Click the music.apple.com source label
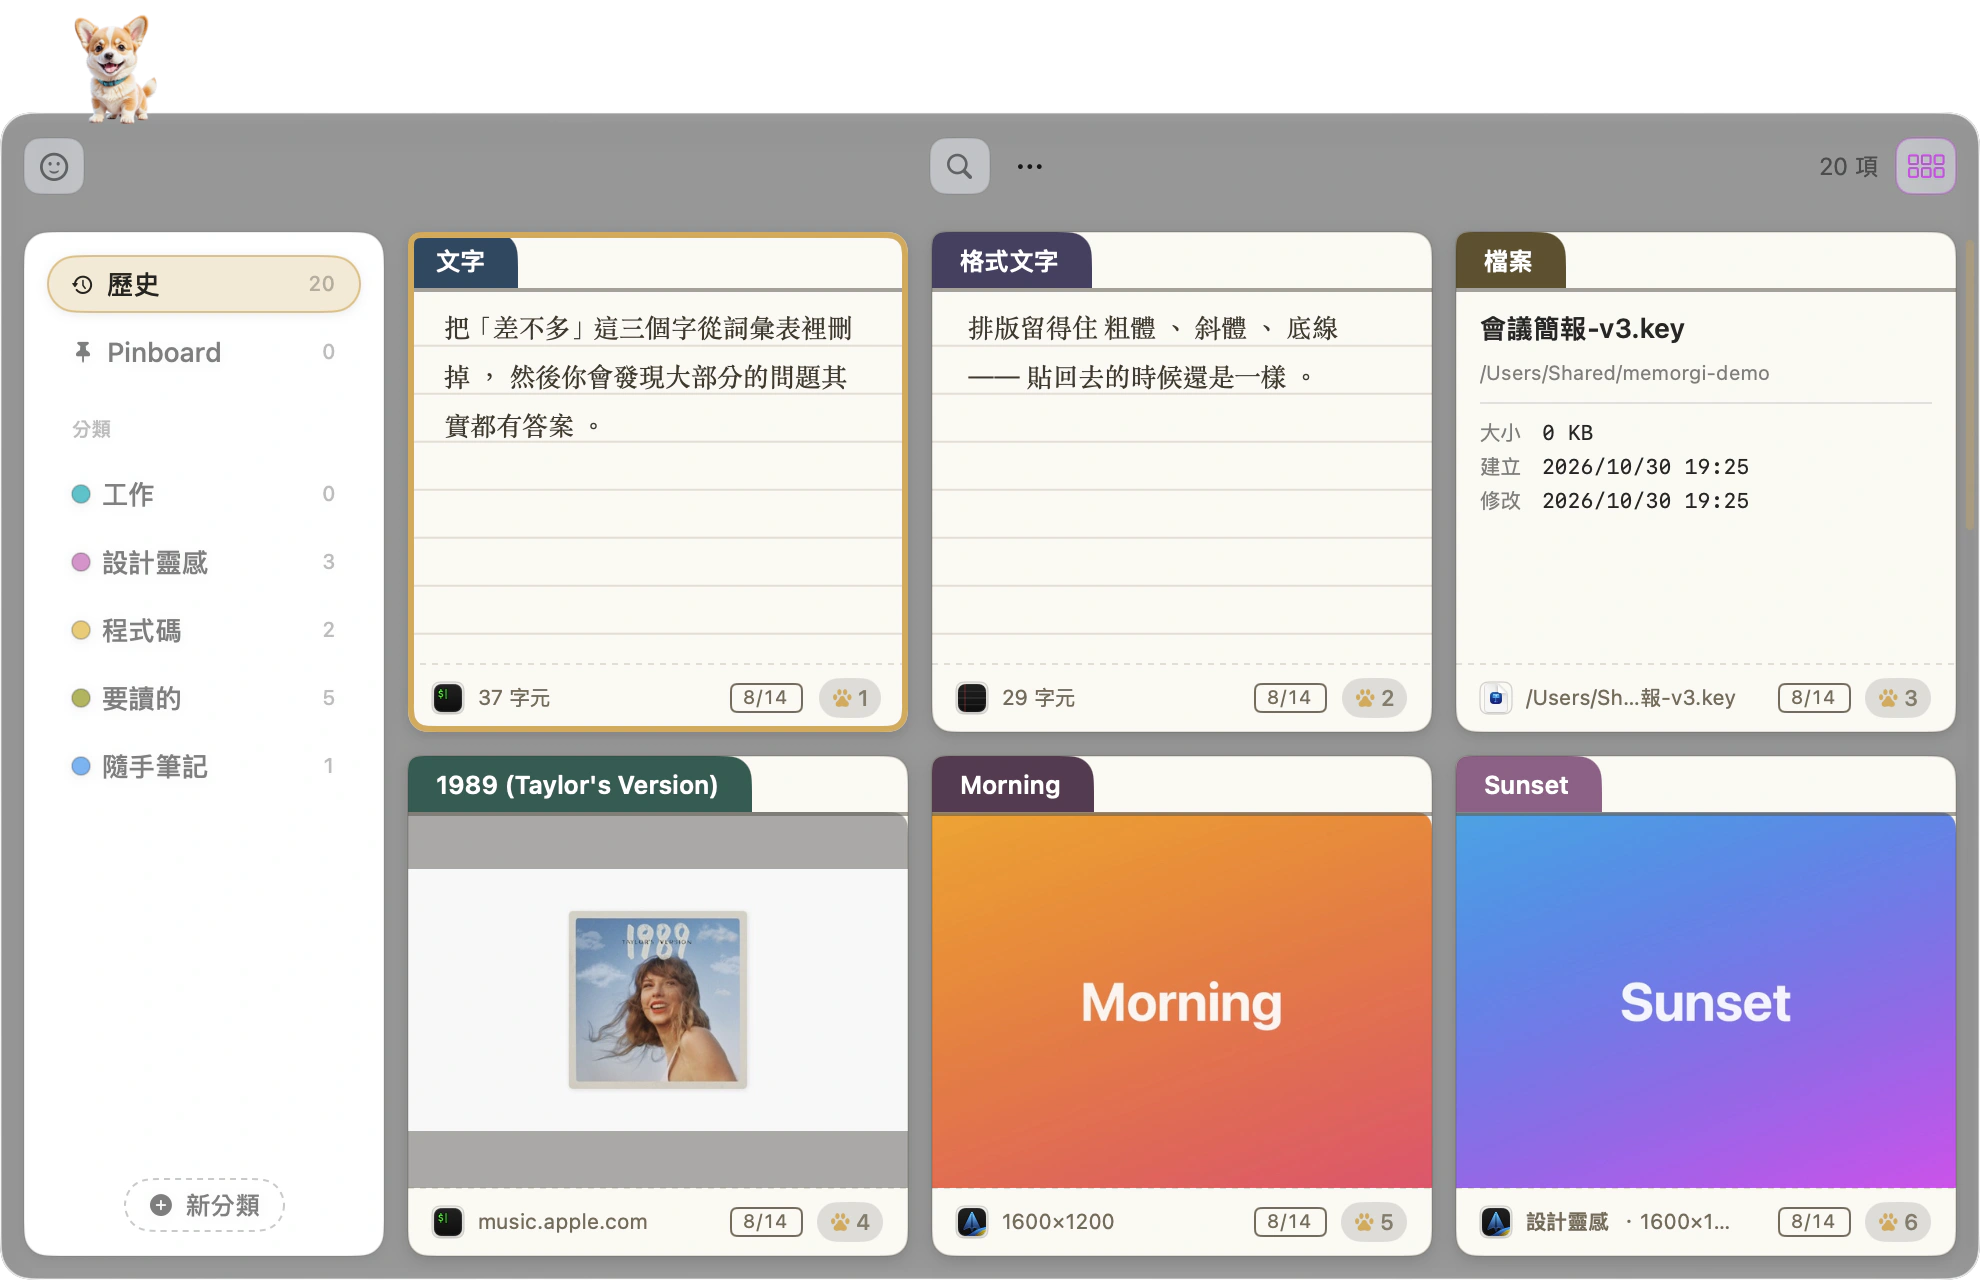This screenshot has height=1280, width=1980. (x=563, y=1222)
